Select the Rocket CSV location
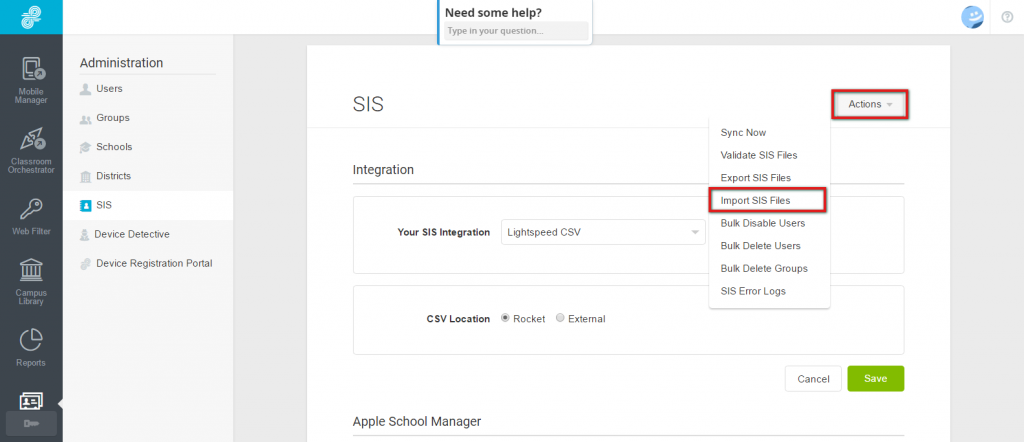Image resolution: width=1024 pixels, height=442 pixels. click(x=505, y=319)
